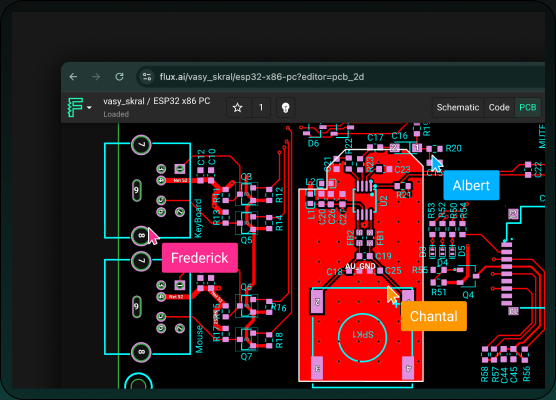Screen dimensions: 556x400
Task: Switch to the Schematic tab
Action: (x=458, y=107)
